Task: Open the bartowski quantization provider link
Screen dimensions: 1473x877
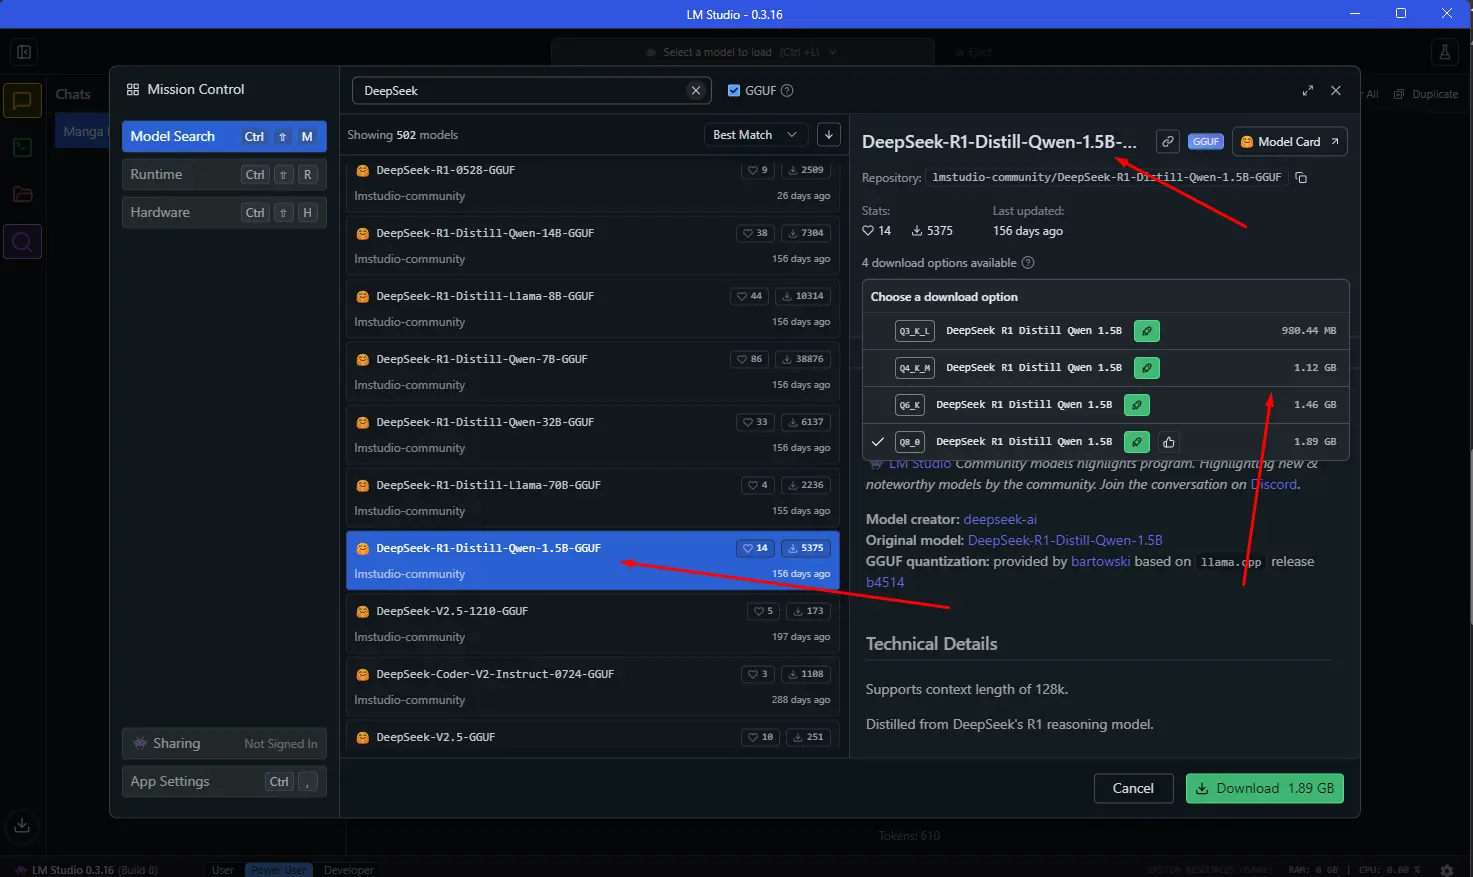Action: (1100, 562)
